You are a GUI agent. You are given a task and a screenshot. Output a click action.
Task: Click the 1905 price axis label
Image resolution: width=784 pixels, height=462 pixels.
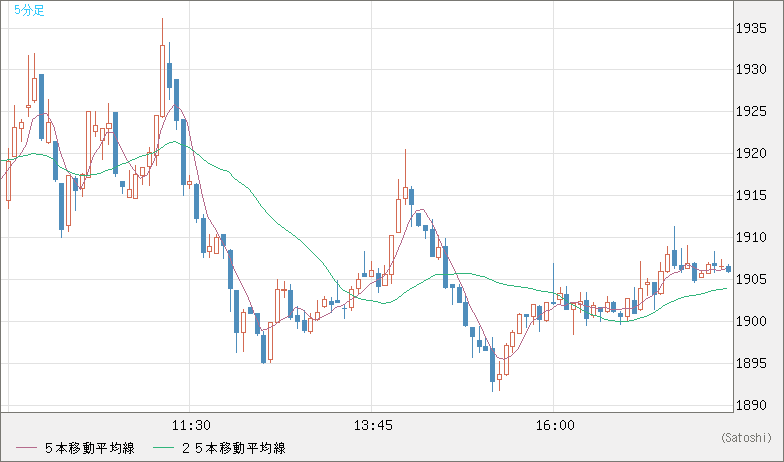tap(751, 279)
